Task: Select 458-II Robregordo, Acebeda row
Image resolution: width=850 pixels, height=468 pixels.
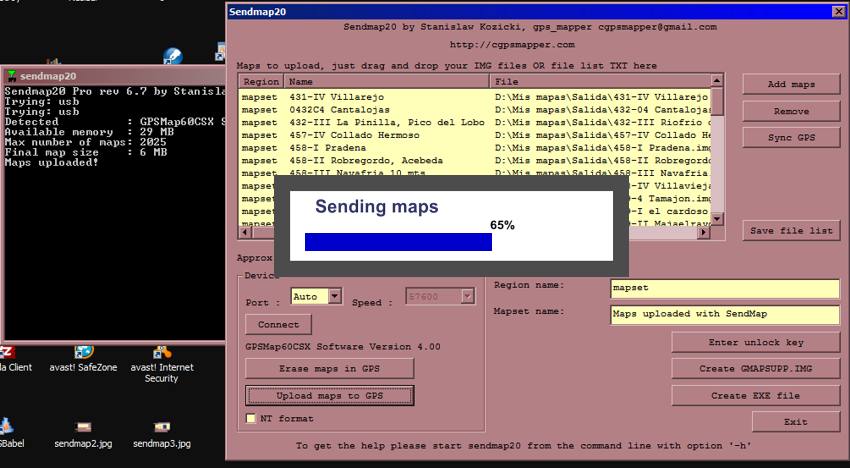Action: pyautogui.click(x=474, y=161)
